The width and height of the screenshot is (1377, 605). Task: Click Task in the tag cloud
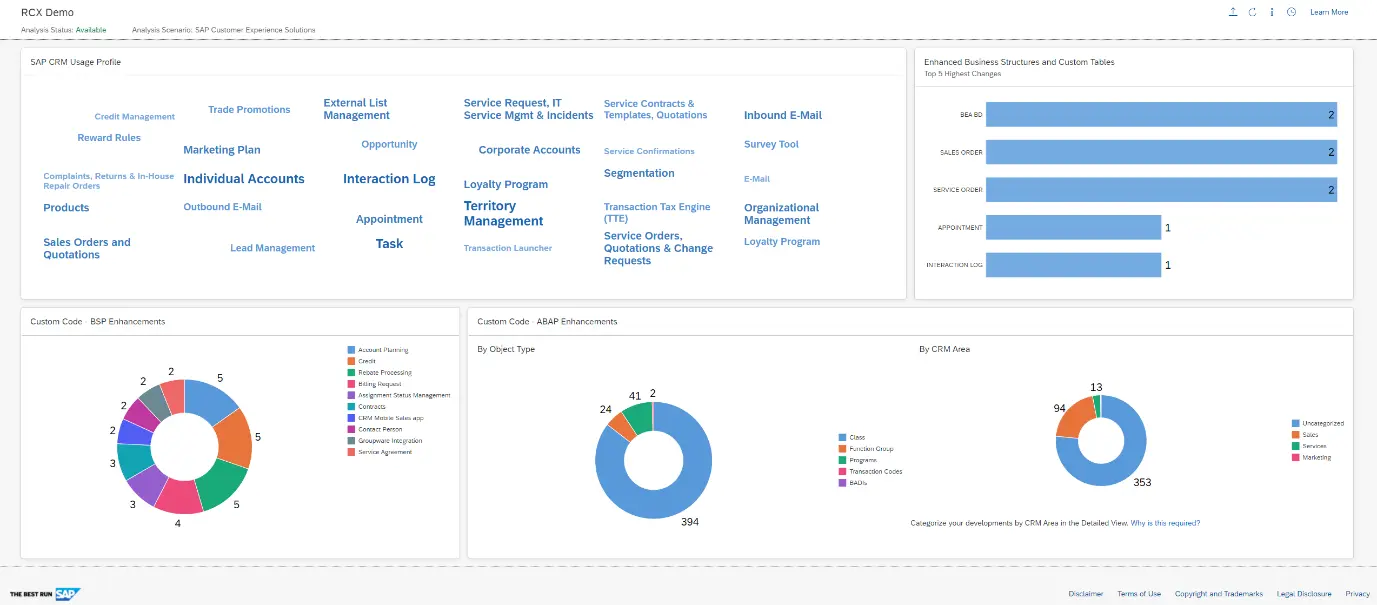(389, 244)
